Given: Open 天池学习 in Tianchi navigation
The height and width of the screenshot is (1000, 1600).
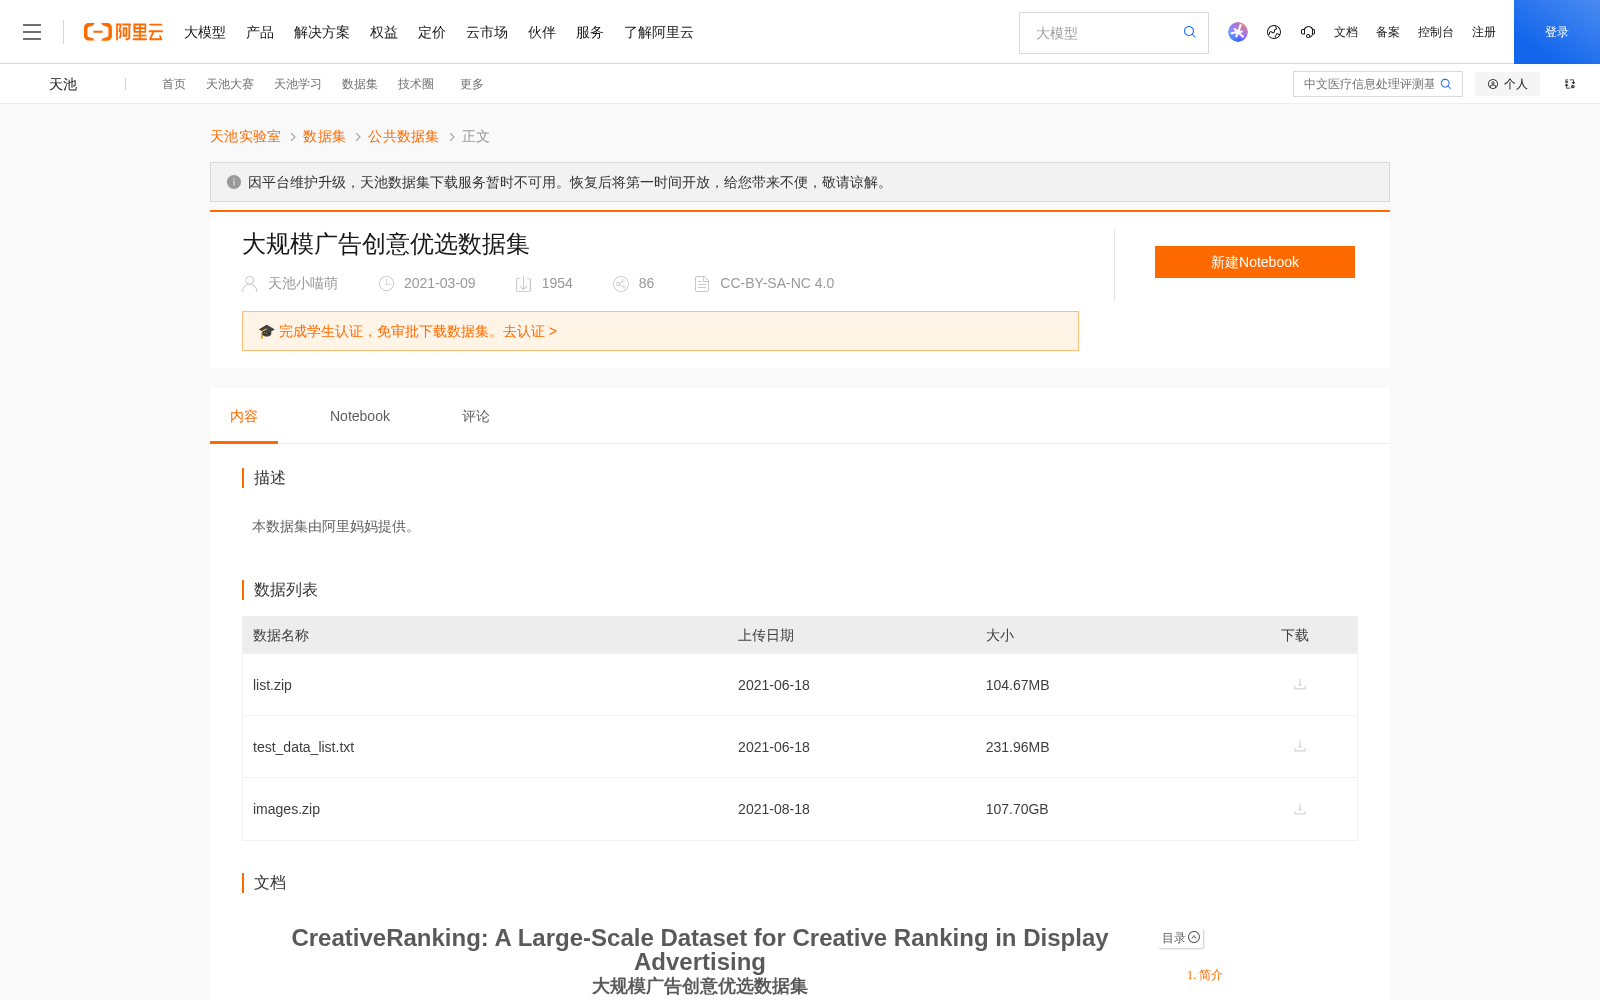Looking at the screenshot, I should click(x=298, y=84).
